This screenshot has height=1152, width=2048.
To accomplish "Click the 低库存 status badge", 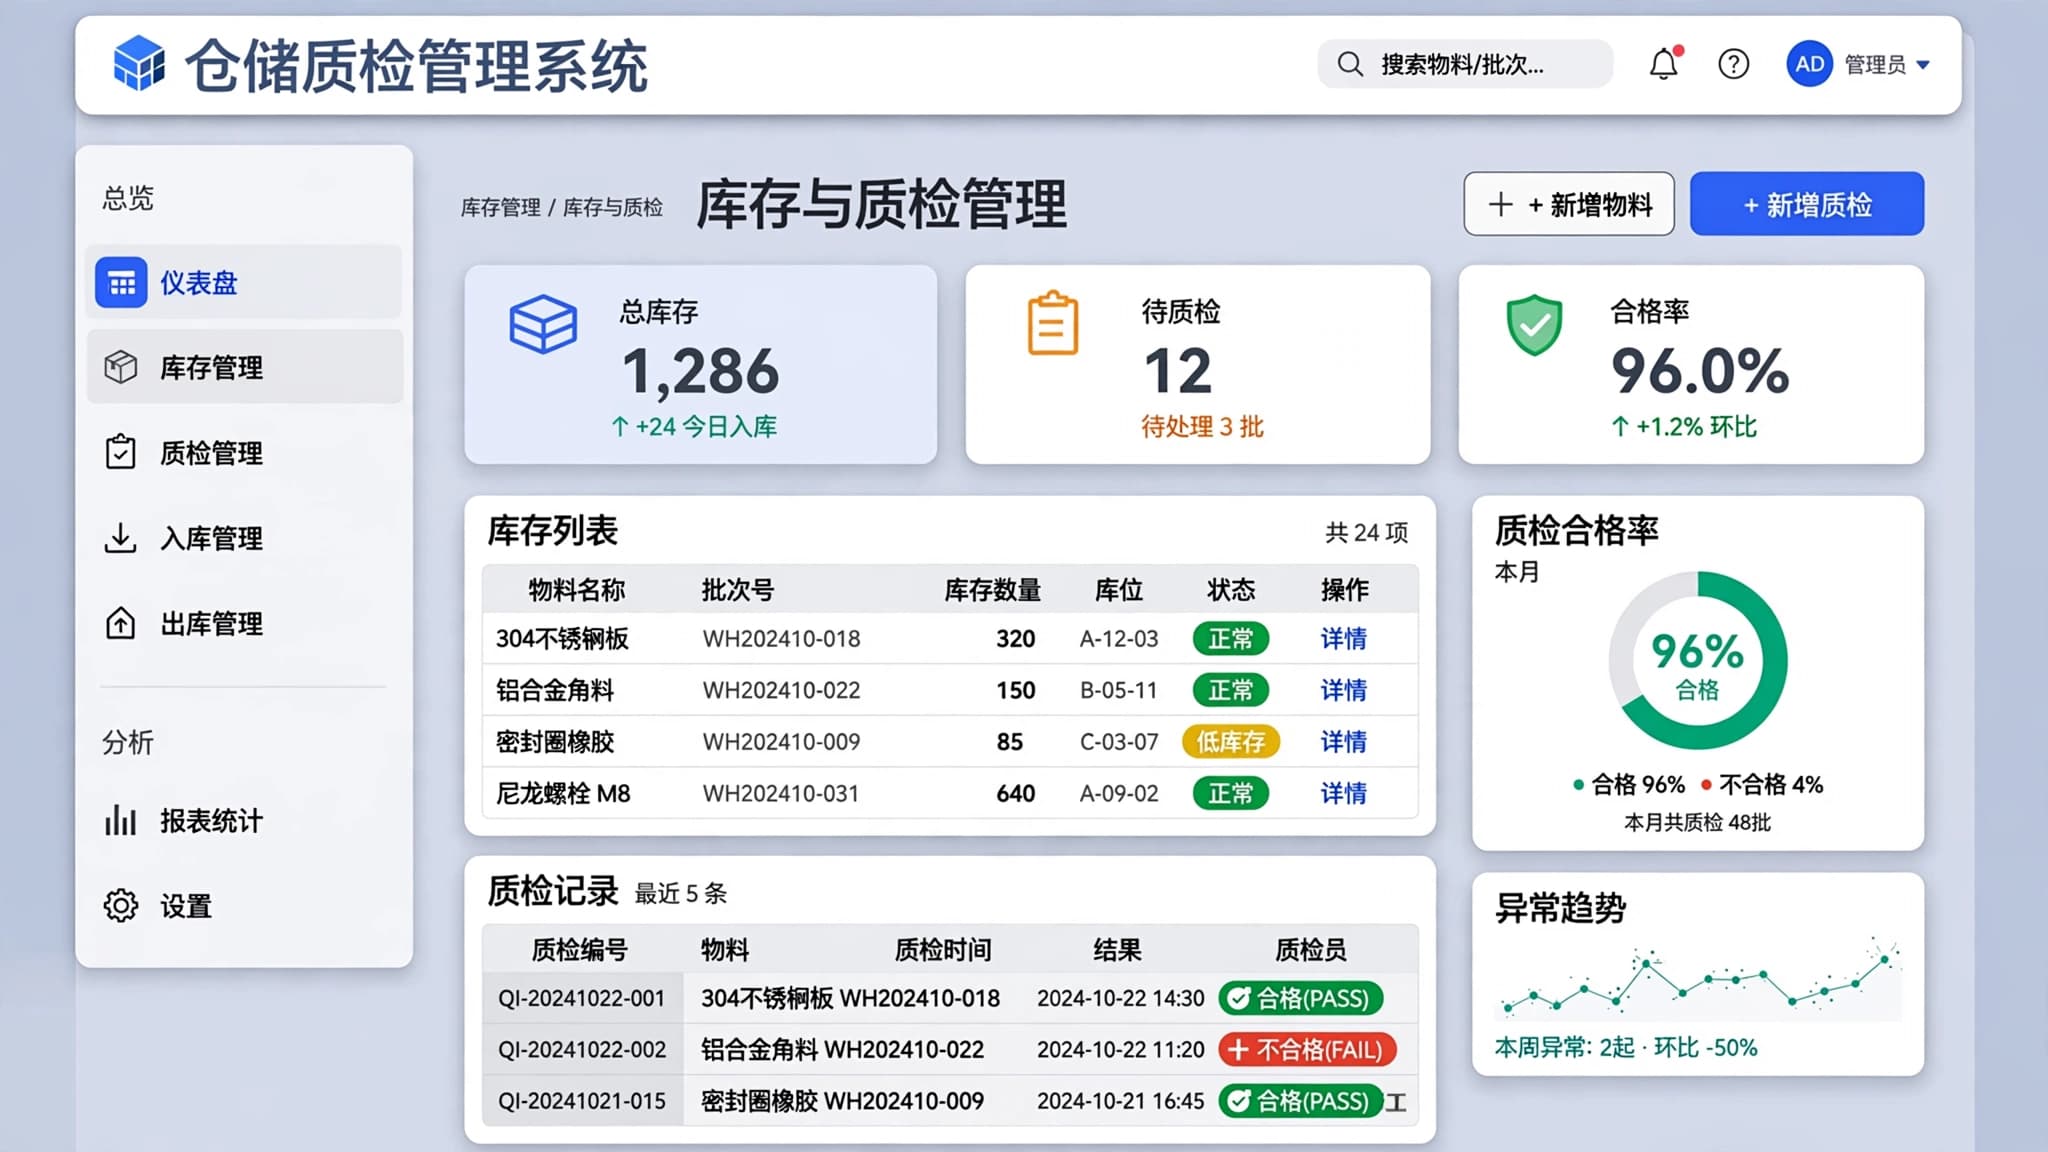I will coord(1230,742).
